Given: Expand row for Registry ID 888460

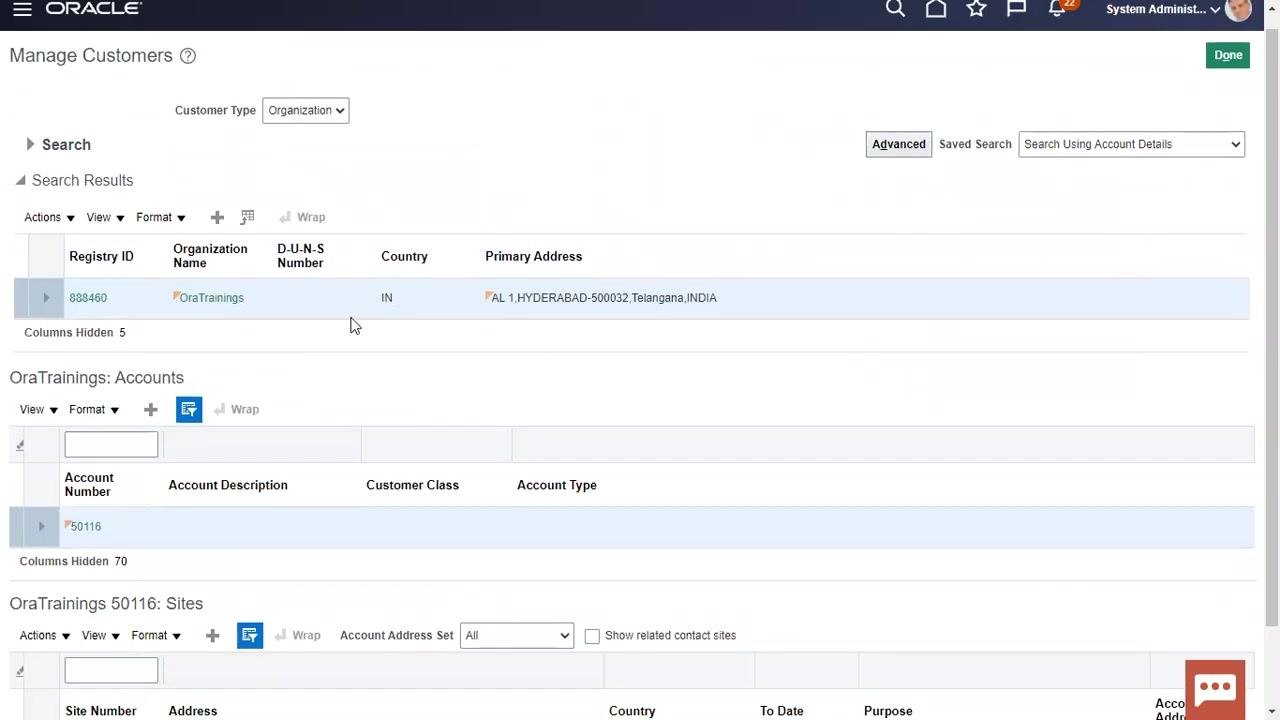Looking at the screenshot, I should 46,298.
